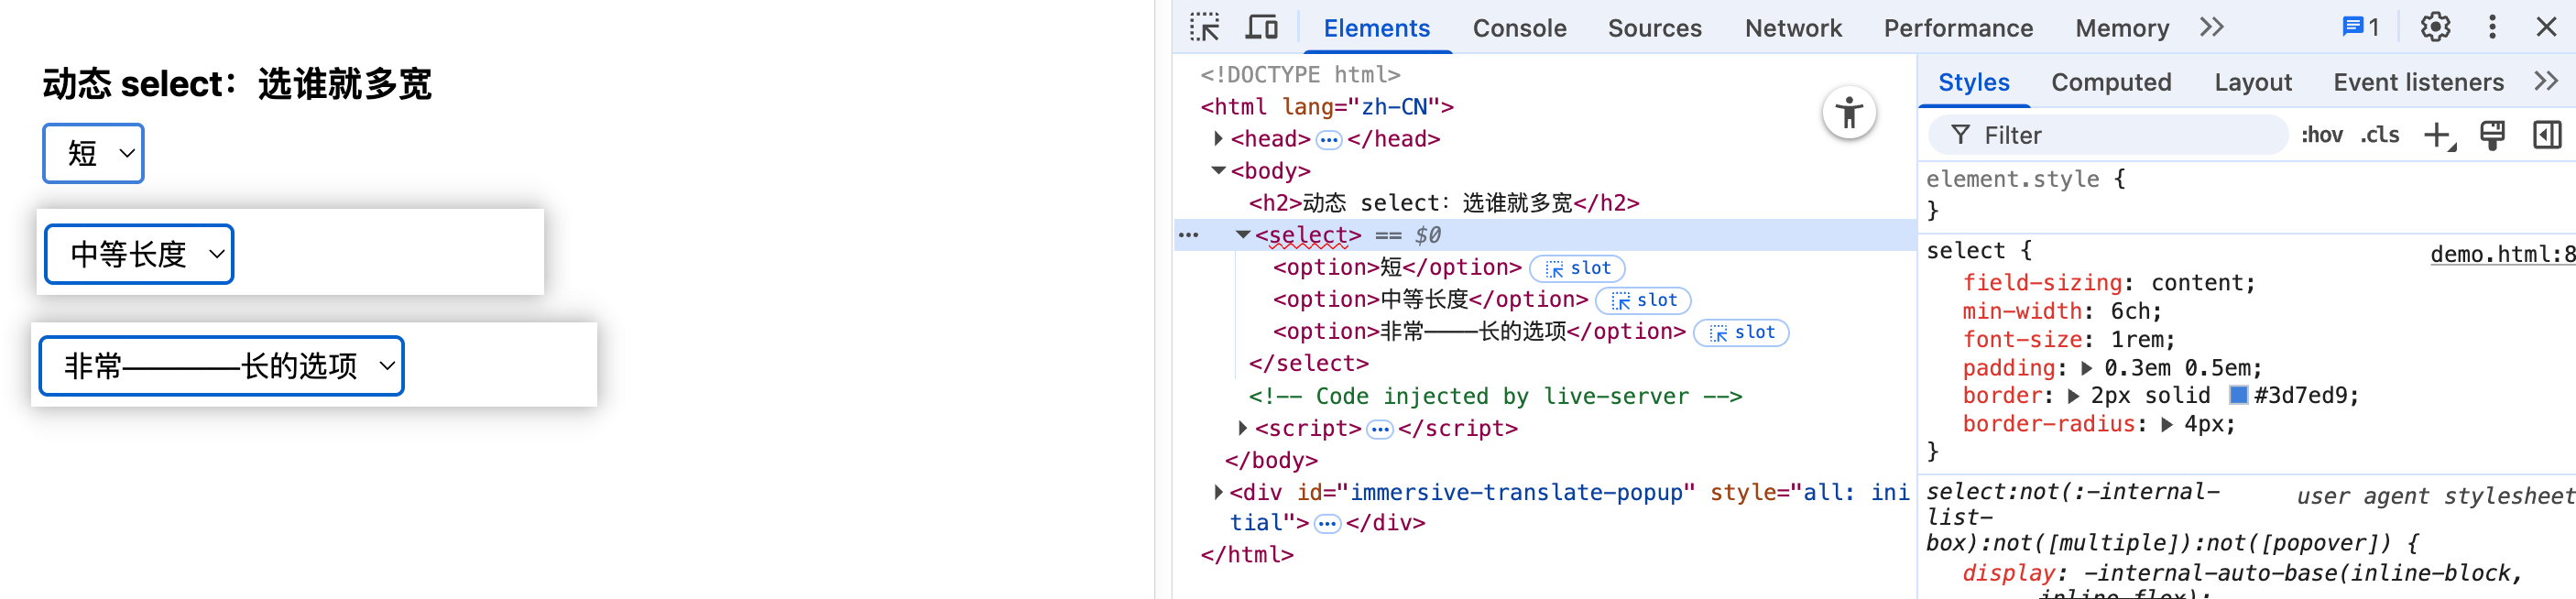The width and height of the screenshot is (2576, 599).
Task: Toggle the :hov element state panel
Action: tap(2321, 135)
